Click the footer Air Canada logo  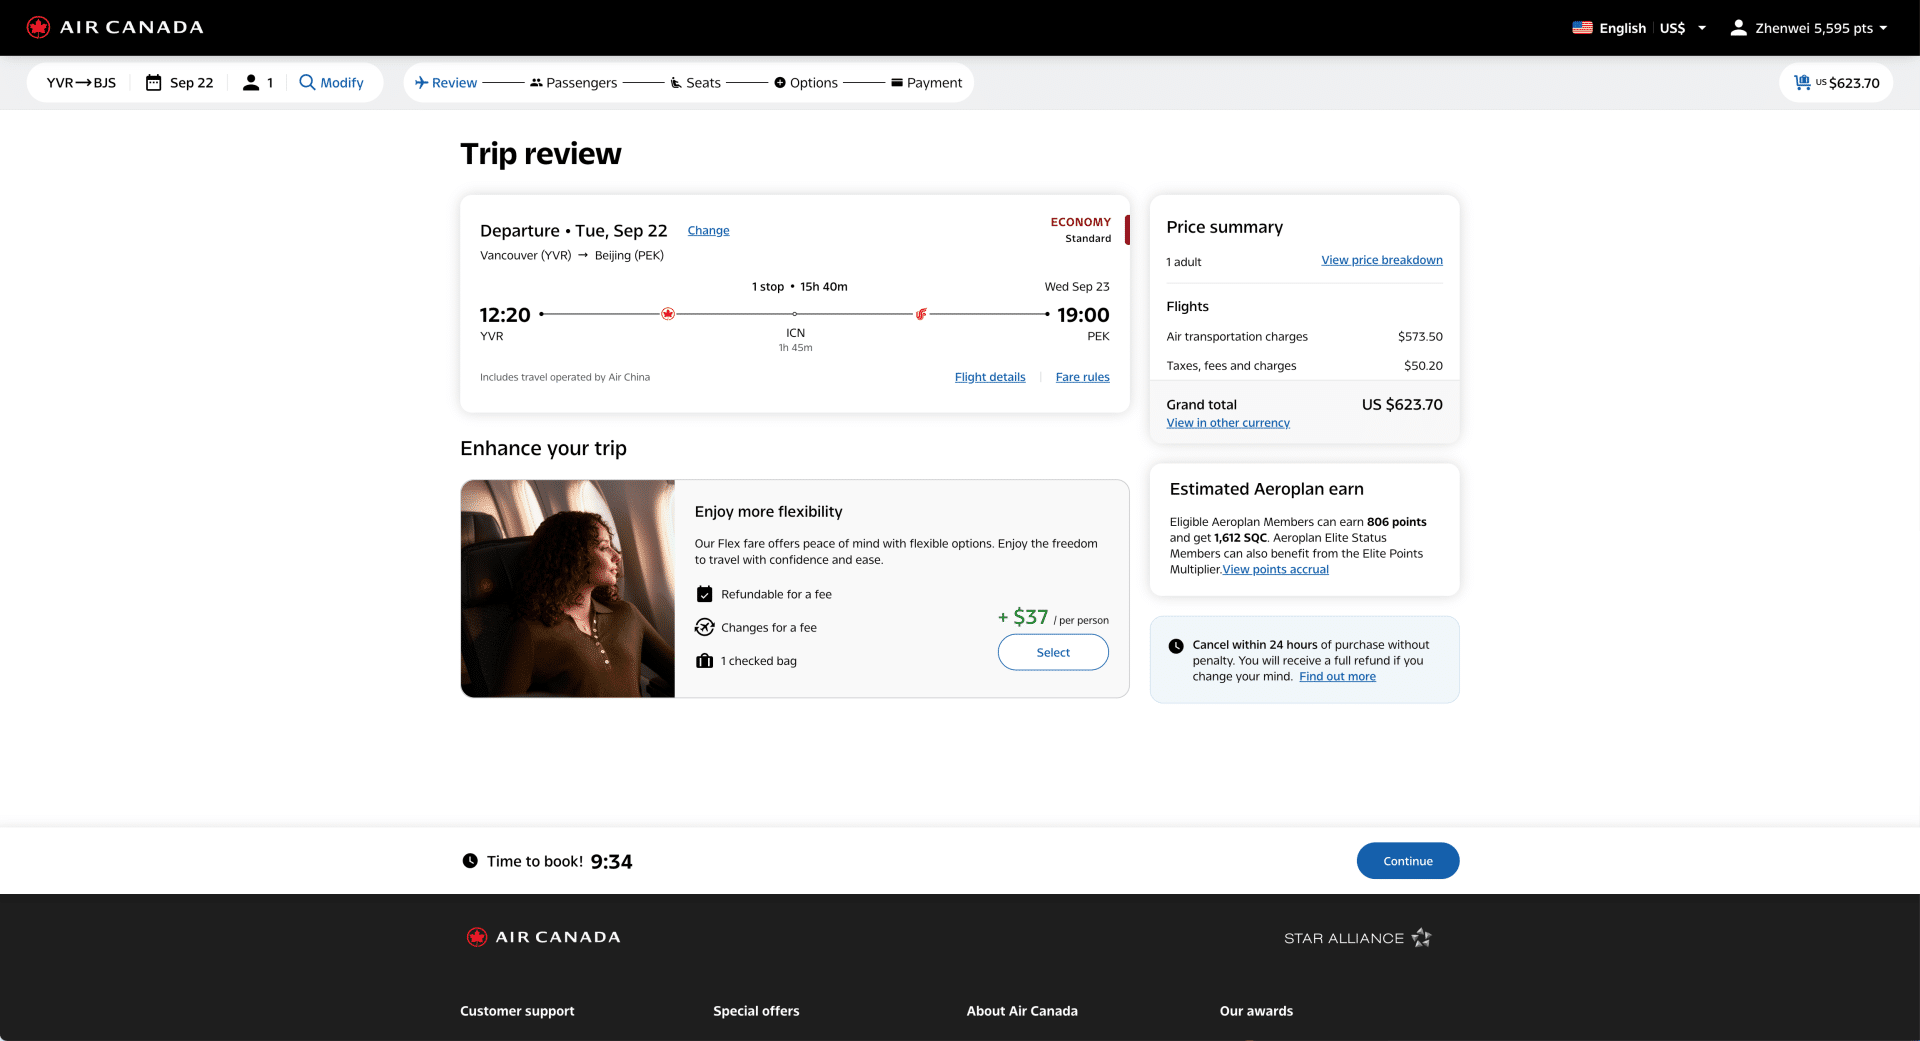[543, 937]
